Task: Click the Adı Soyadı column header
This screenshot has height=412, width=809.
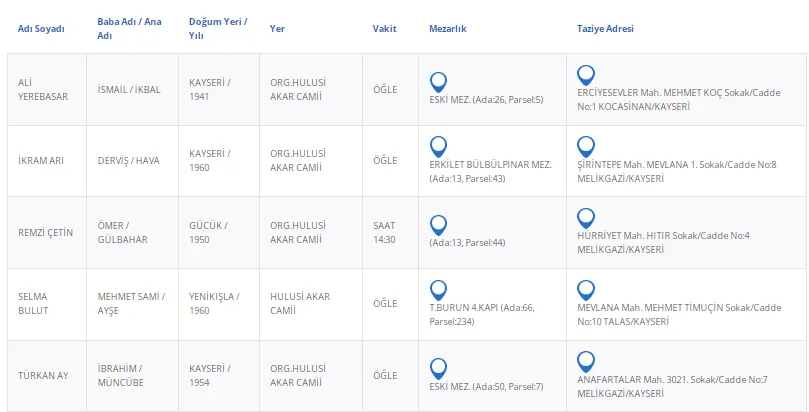Action: (x=41, y=28)
